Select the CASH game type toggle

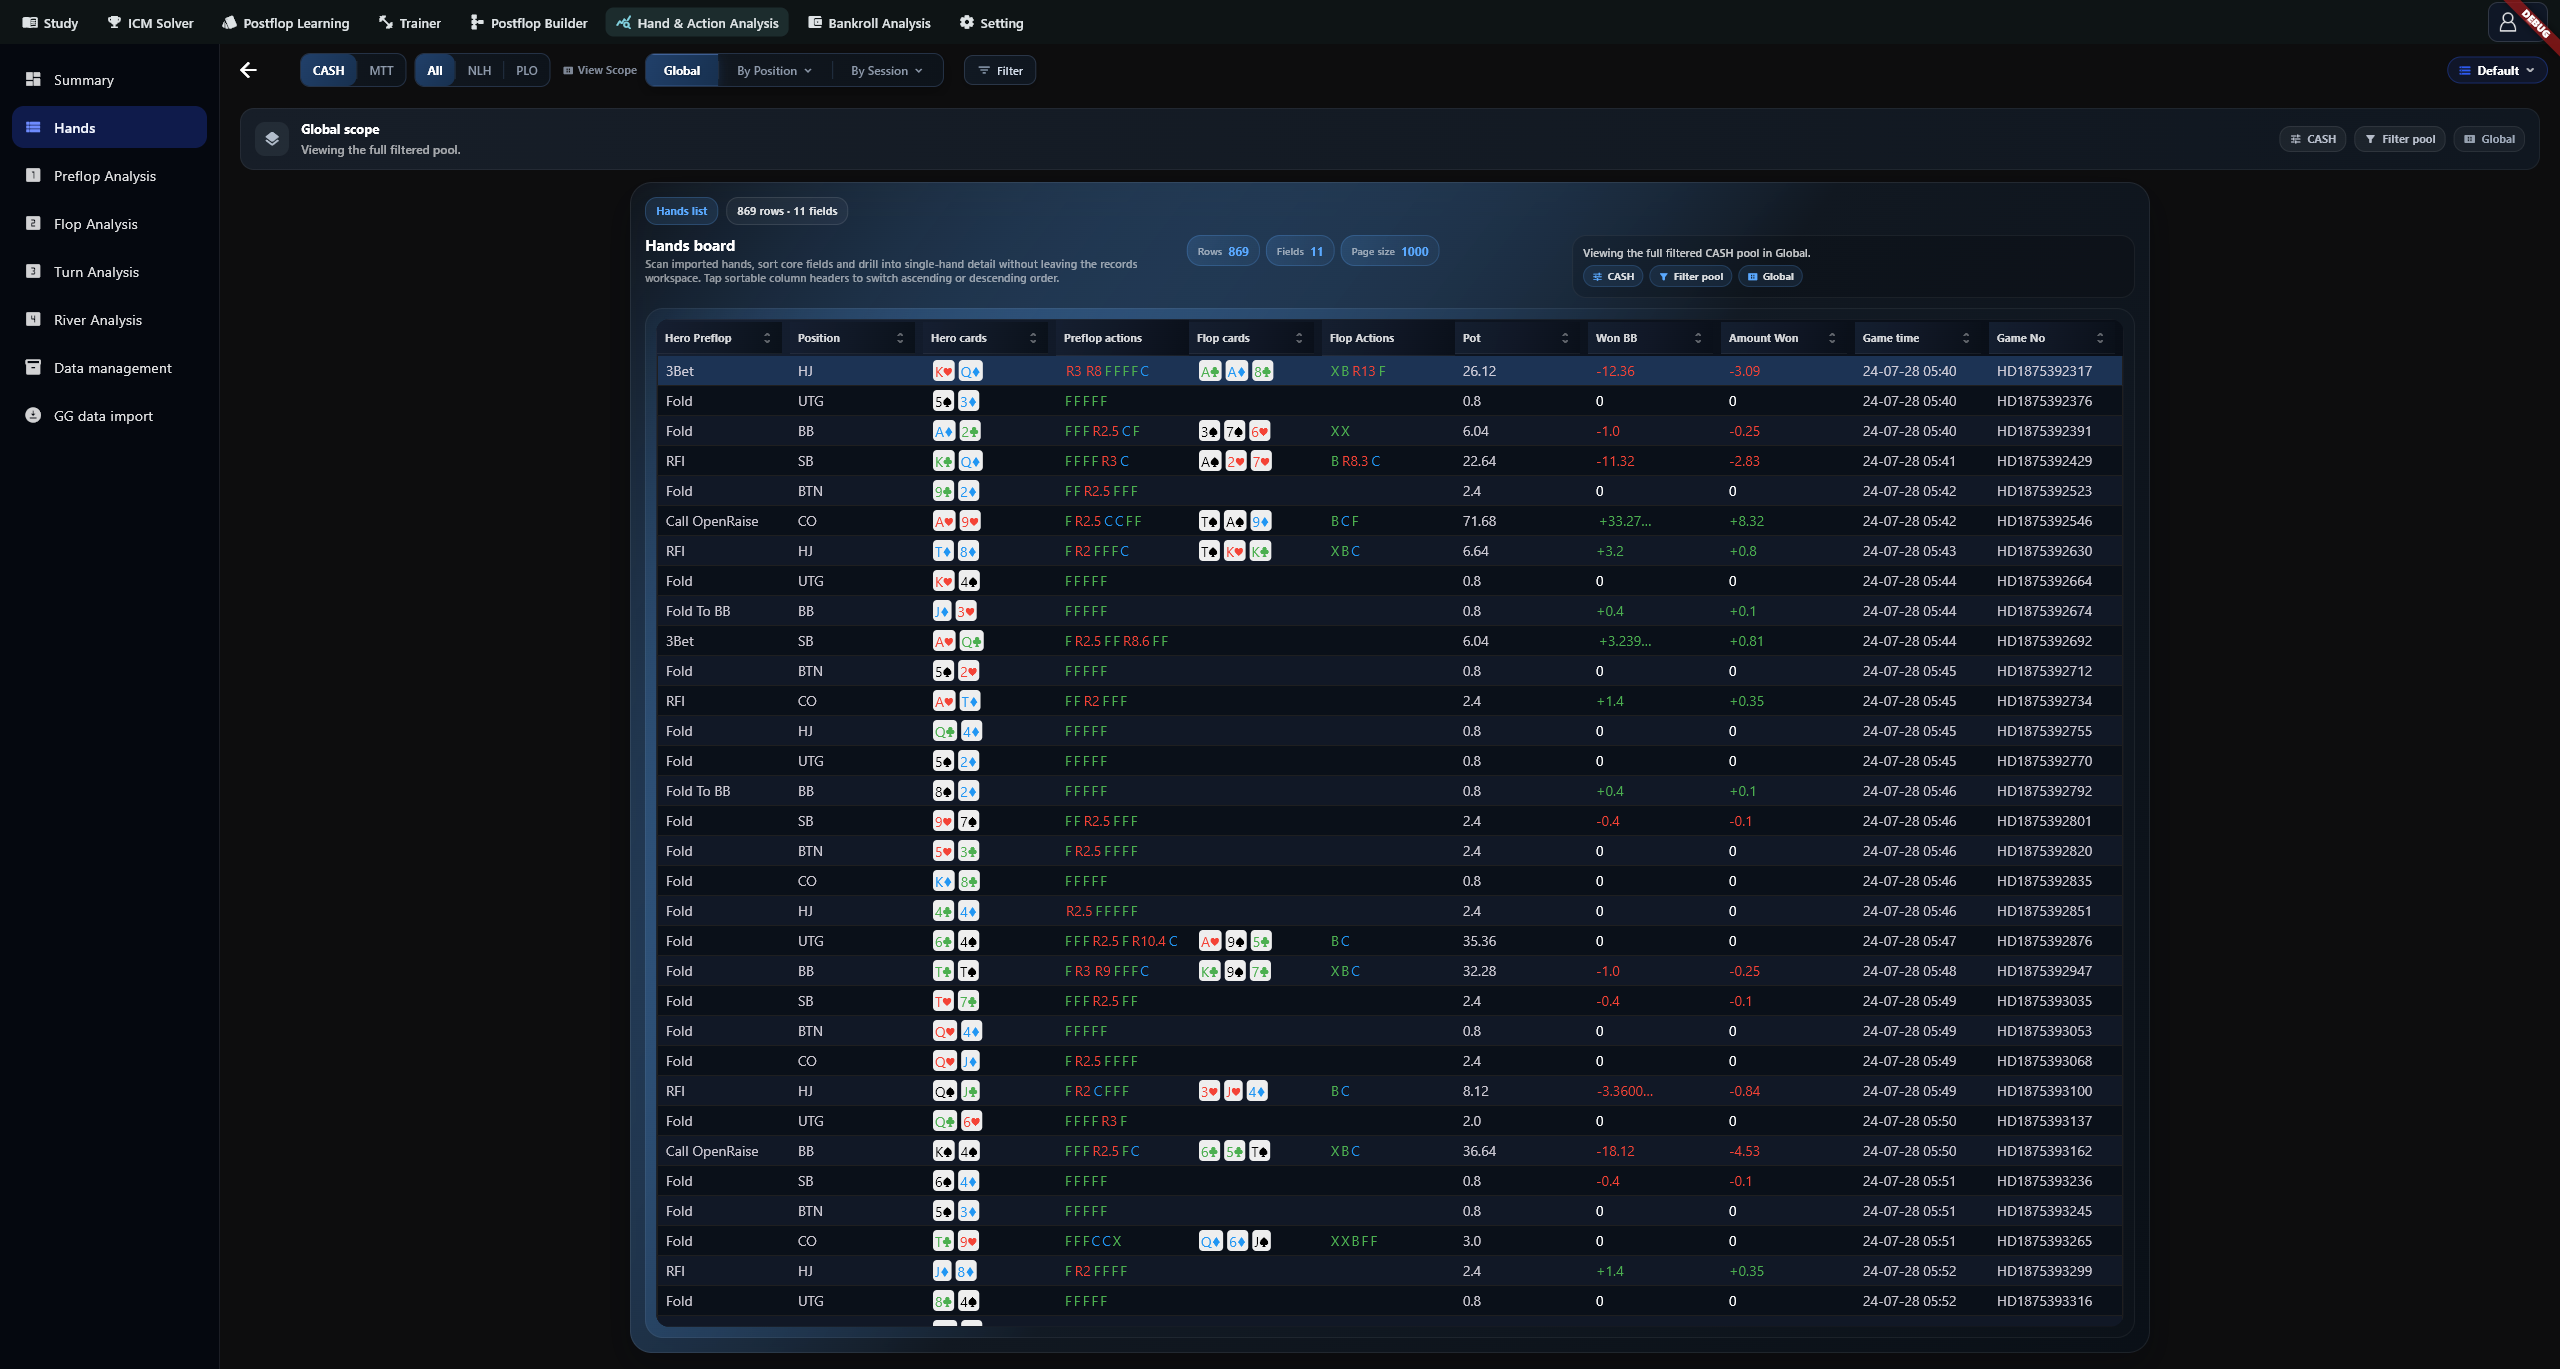328,70
